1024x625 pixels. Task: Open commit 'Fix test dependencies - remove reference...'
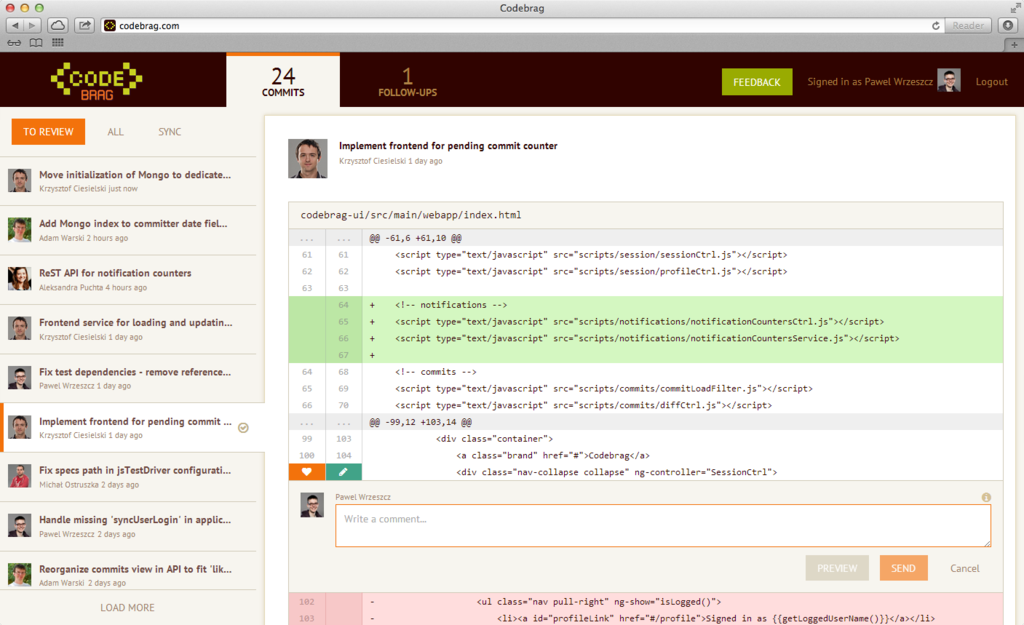coord(128,379)
